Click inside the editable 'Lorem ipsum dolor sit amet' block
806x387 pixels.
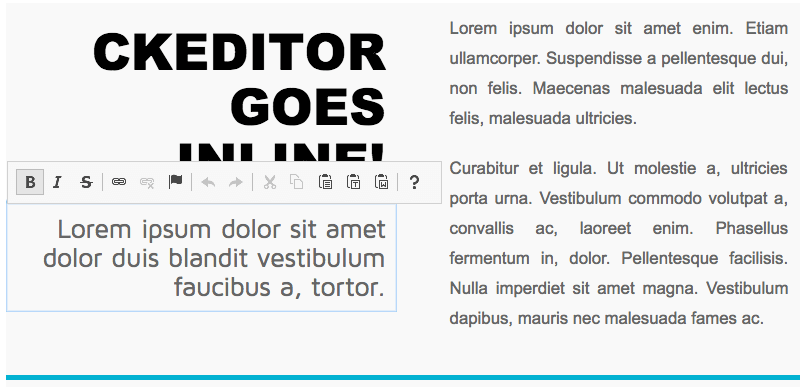(x=201, y=257)
